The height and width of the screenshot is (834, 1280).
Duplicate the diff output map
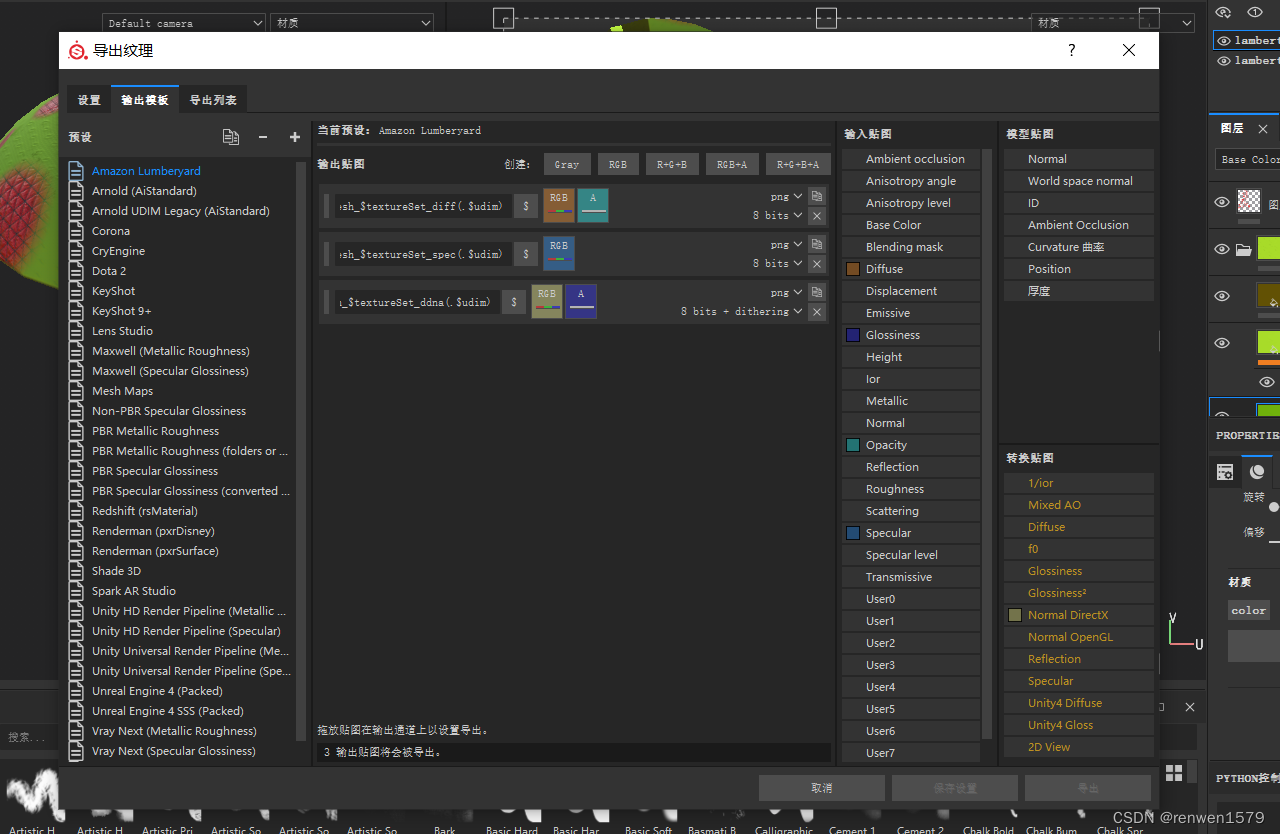click(817, 196)
